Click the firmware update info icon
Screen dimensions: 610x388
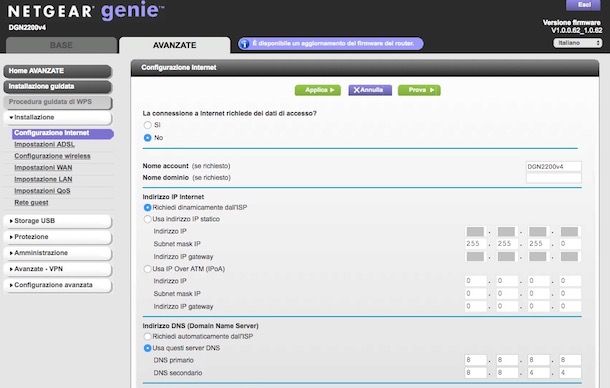(x=244, y=44)
